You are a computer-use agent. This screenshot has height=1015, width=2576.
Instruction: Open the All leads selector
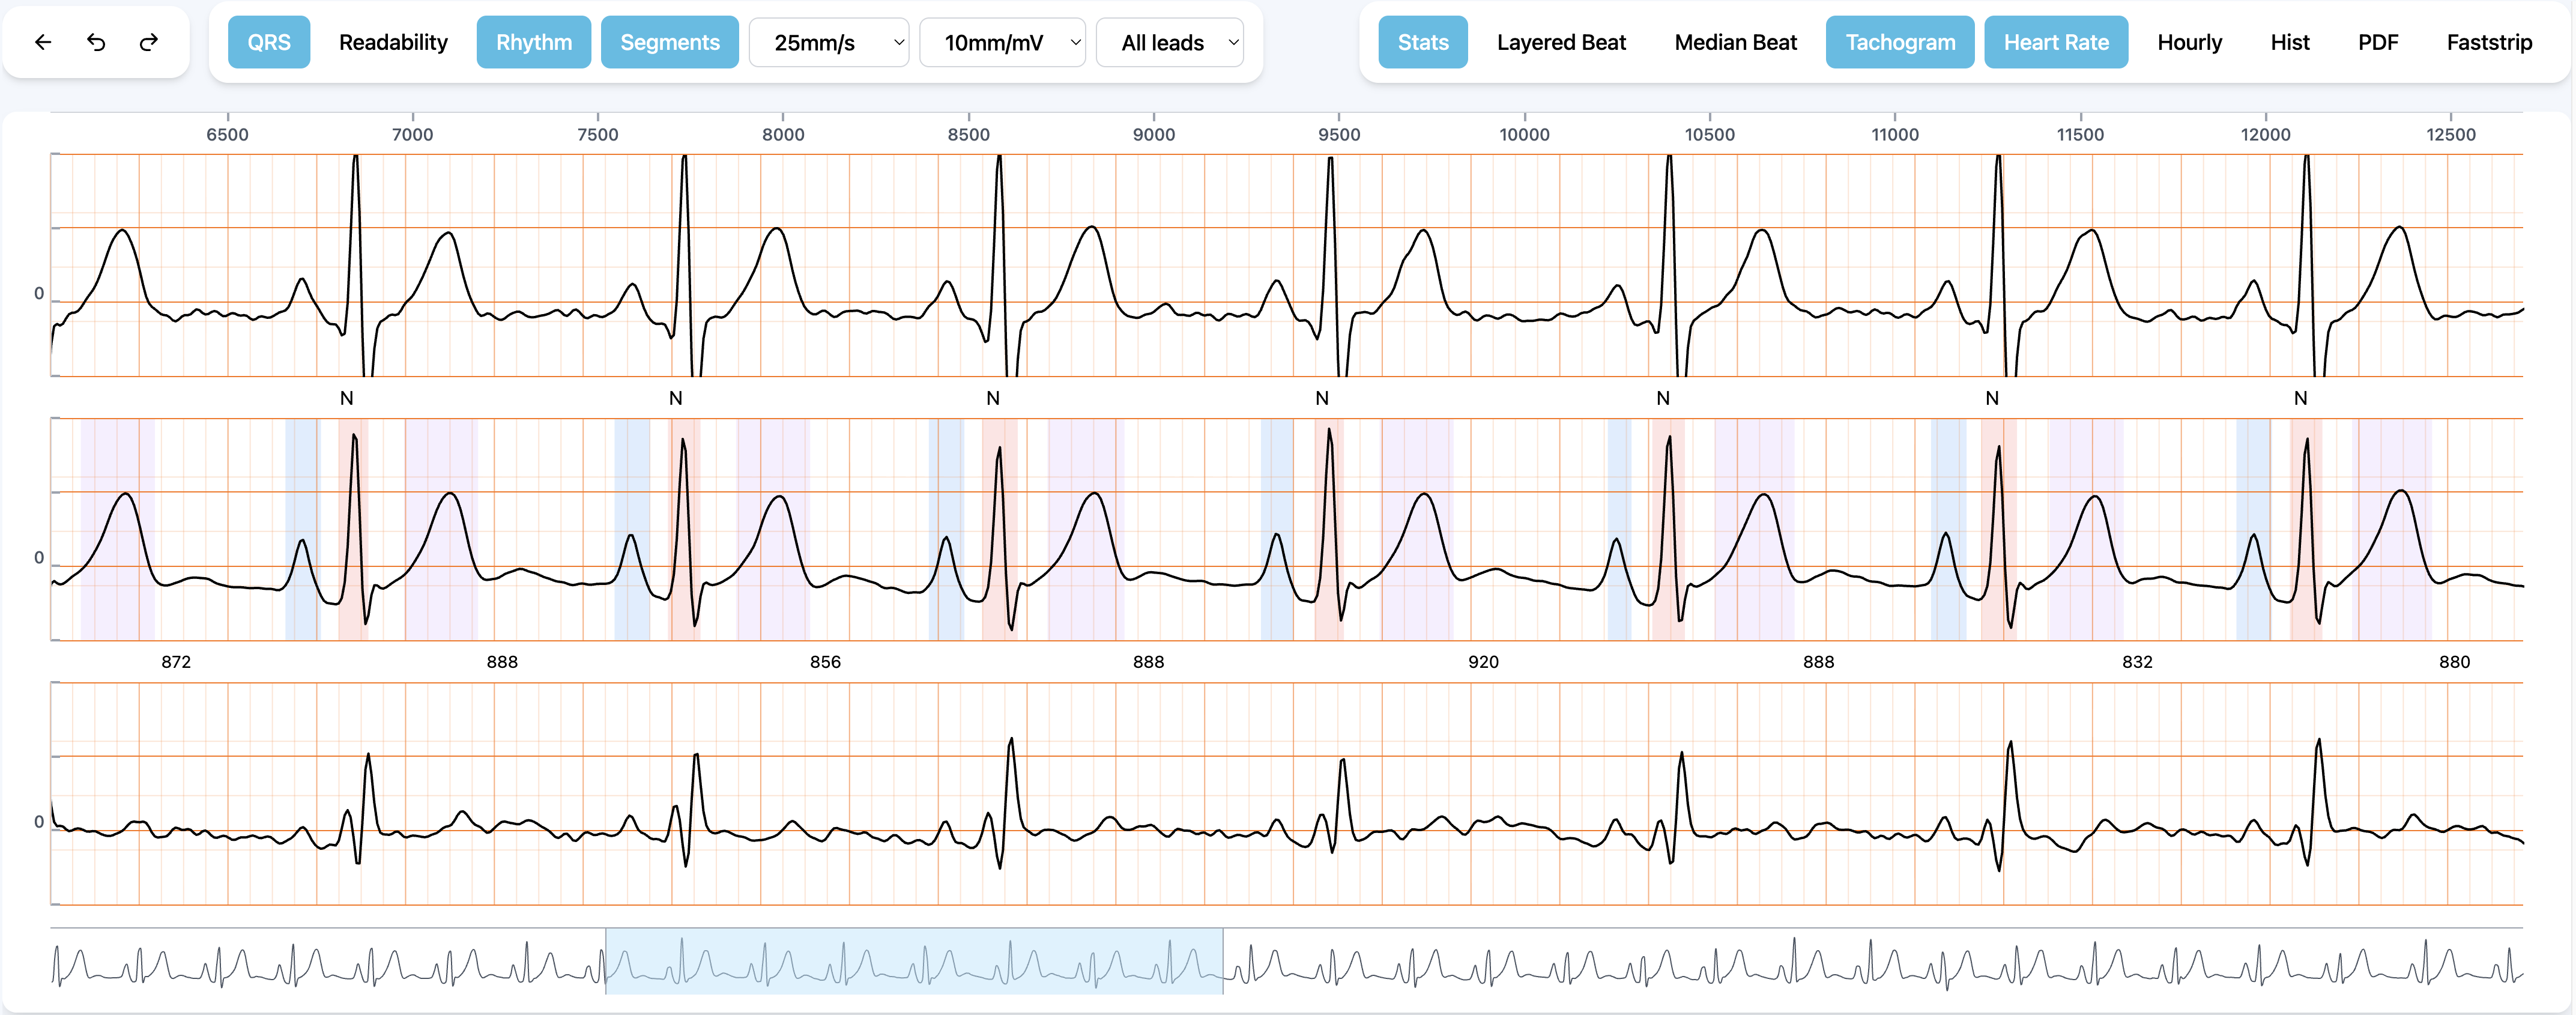1170,42
